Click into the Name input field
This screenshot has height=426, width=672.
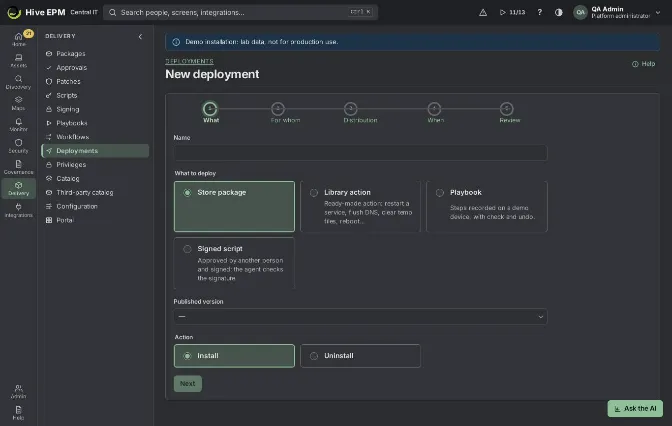click(360, 153)
